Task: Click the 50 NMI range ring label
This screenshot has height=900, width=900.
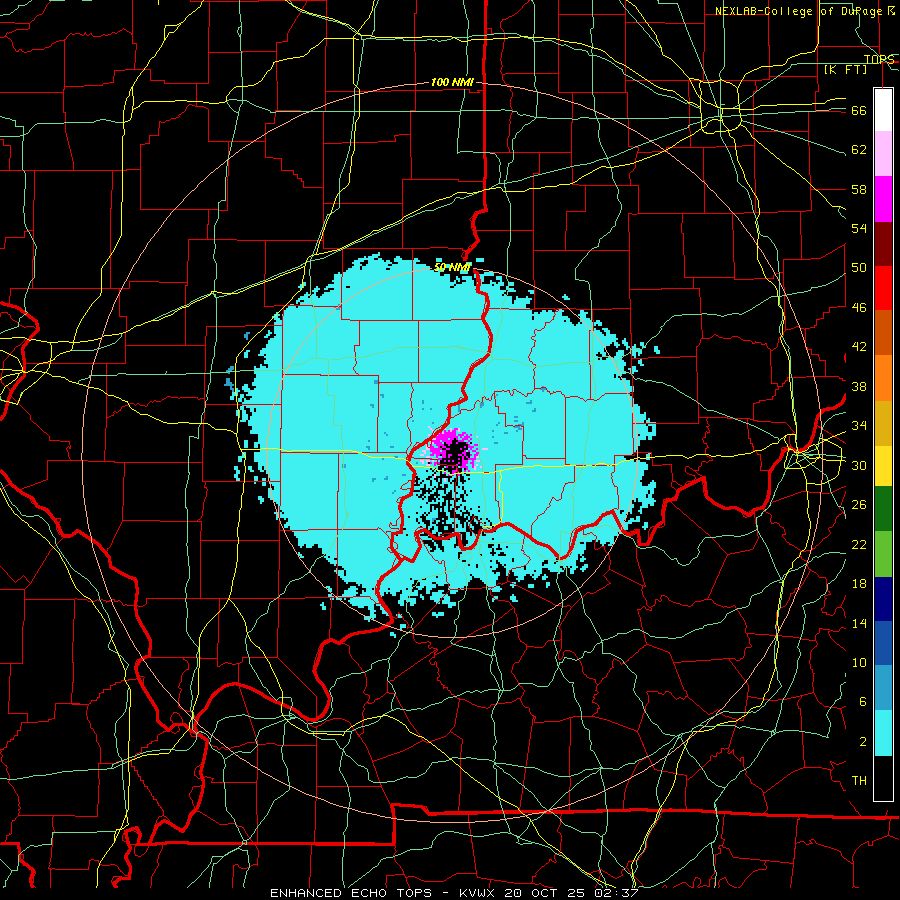Action: point(452,267)
